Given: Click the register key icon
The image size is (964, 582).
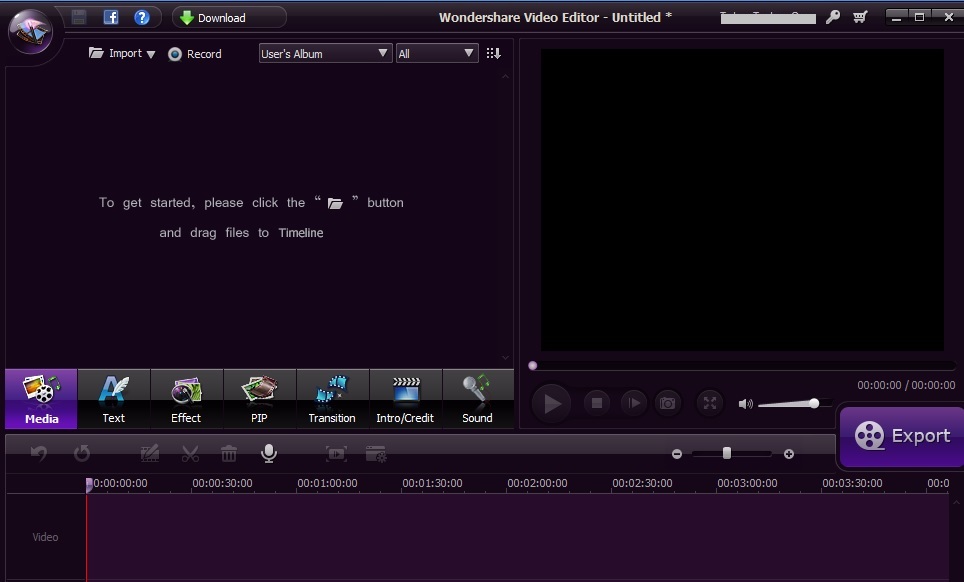Looking at the screenshot, I should 832,17.
